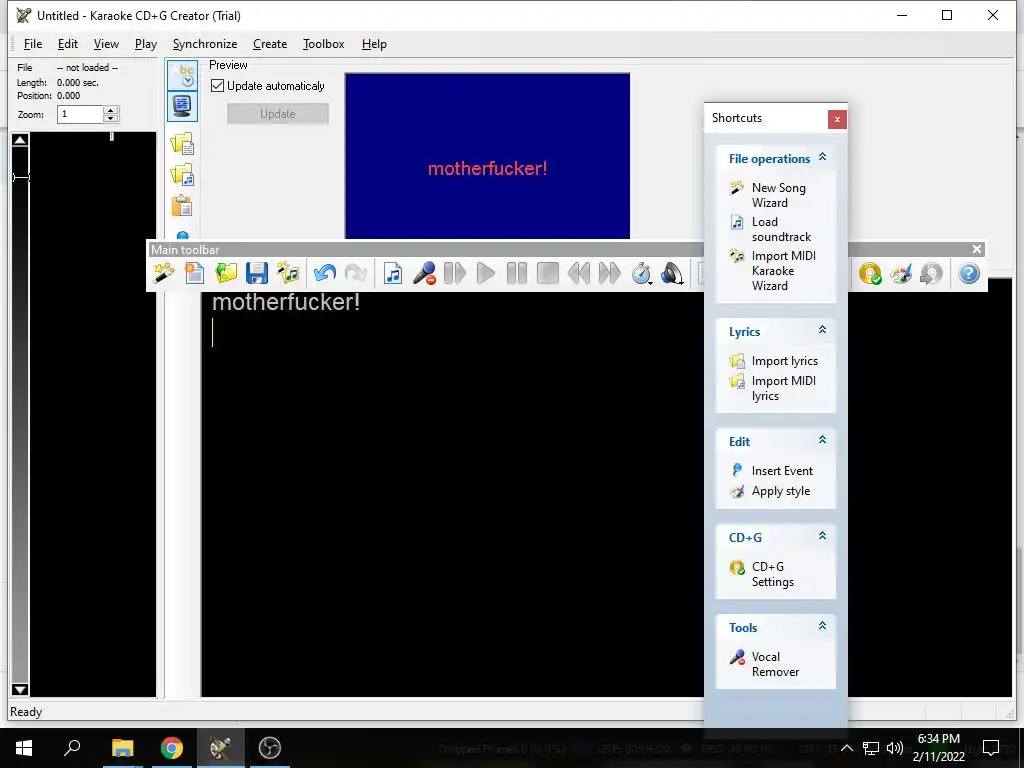Open the File menu
Screen dimensions: 1024x768
[33, 44]
